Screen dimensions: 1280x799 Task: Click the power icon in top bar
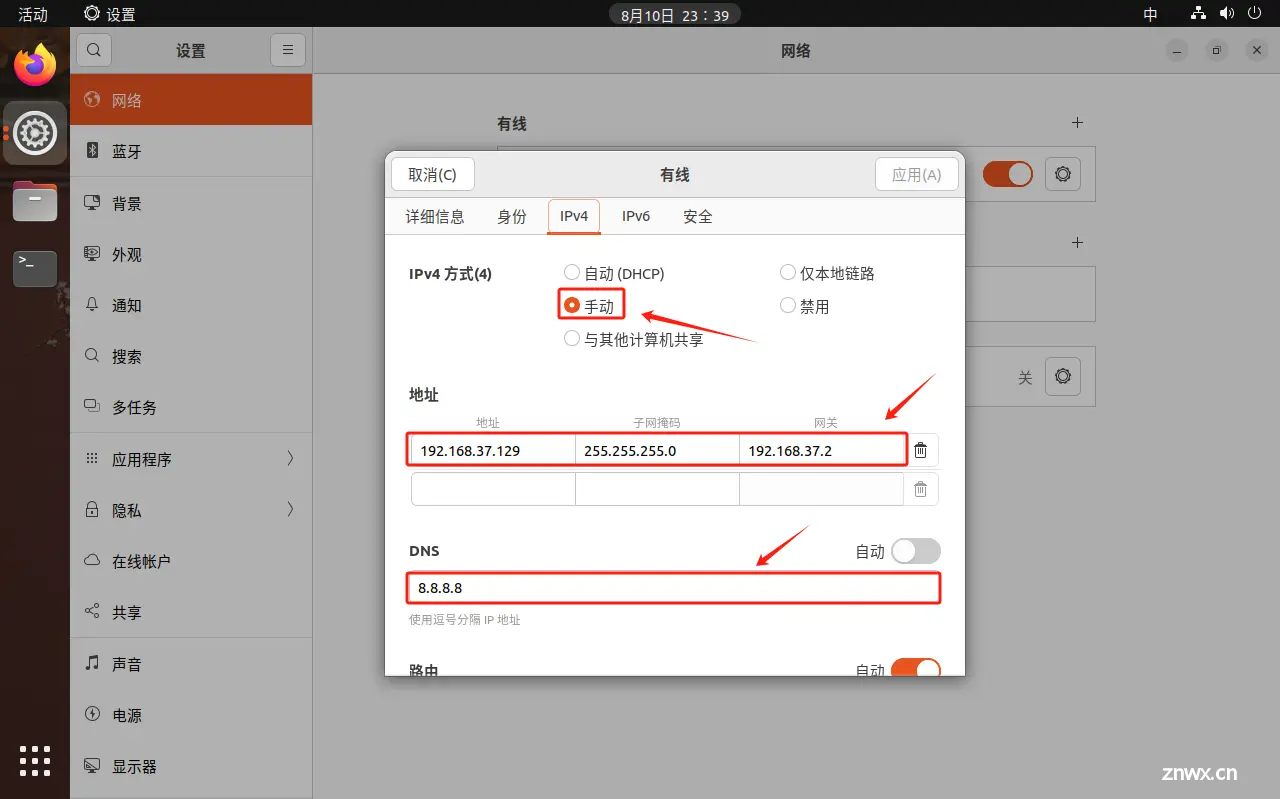(x=1254, y=14)
